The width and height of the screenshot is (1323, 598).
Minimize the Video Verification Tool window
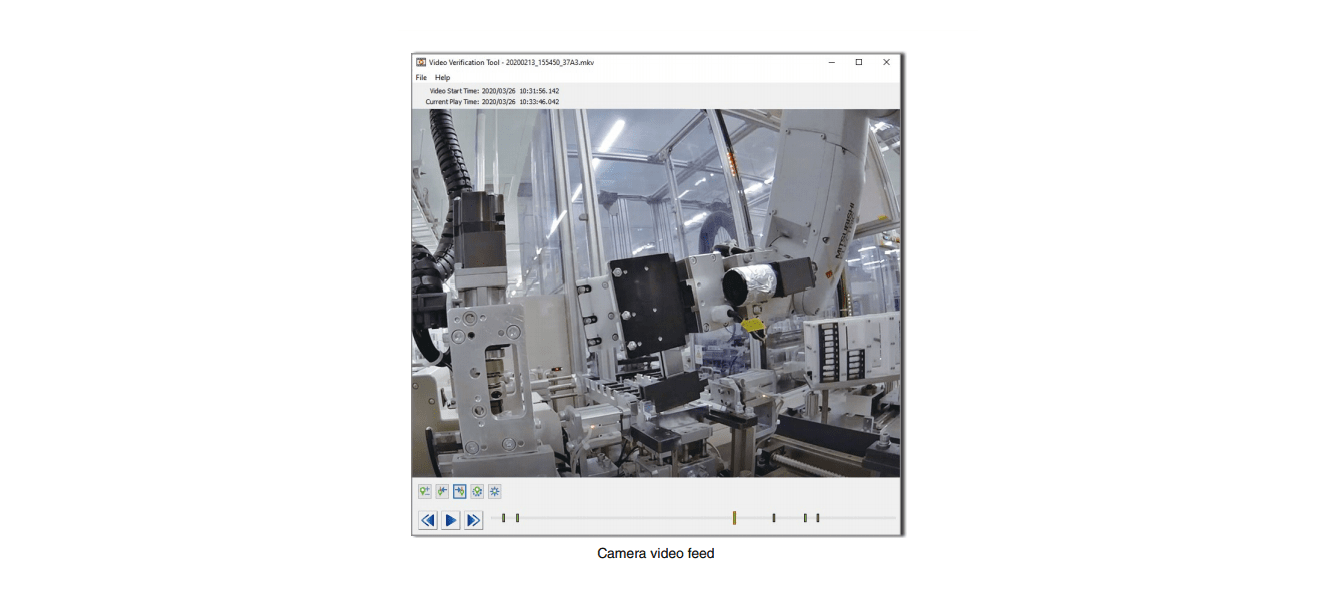tap(831, 62)
